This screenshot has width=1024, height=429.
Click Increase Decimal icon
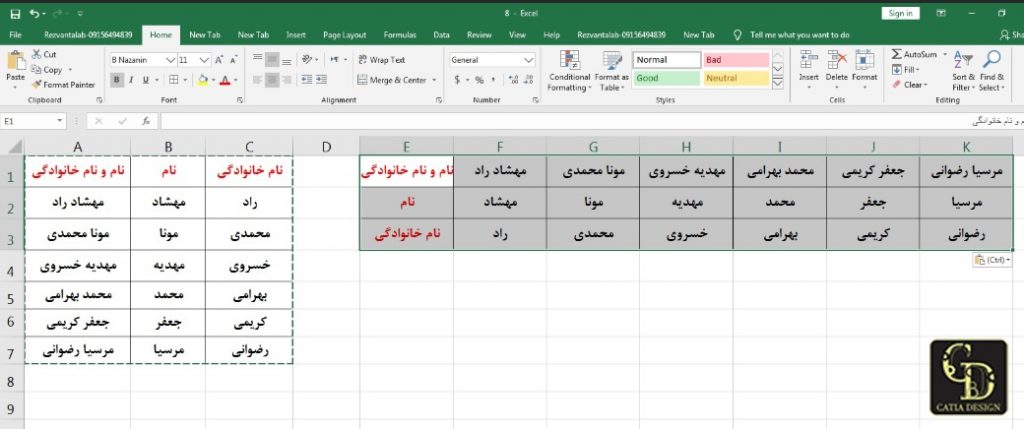coord(513,80)
